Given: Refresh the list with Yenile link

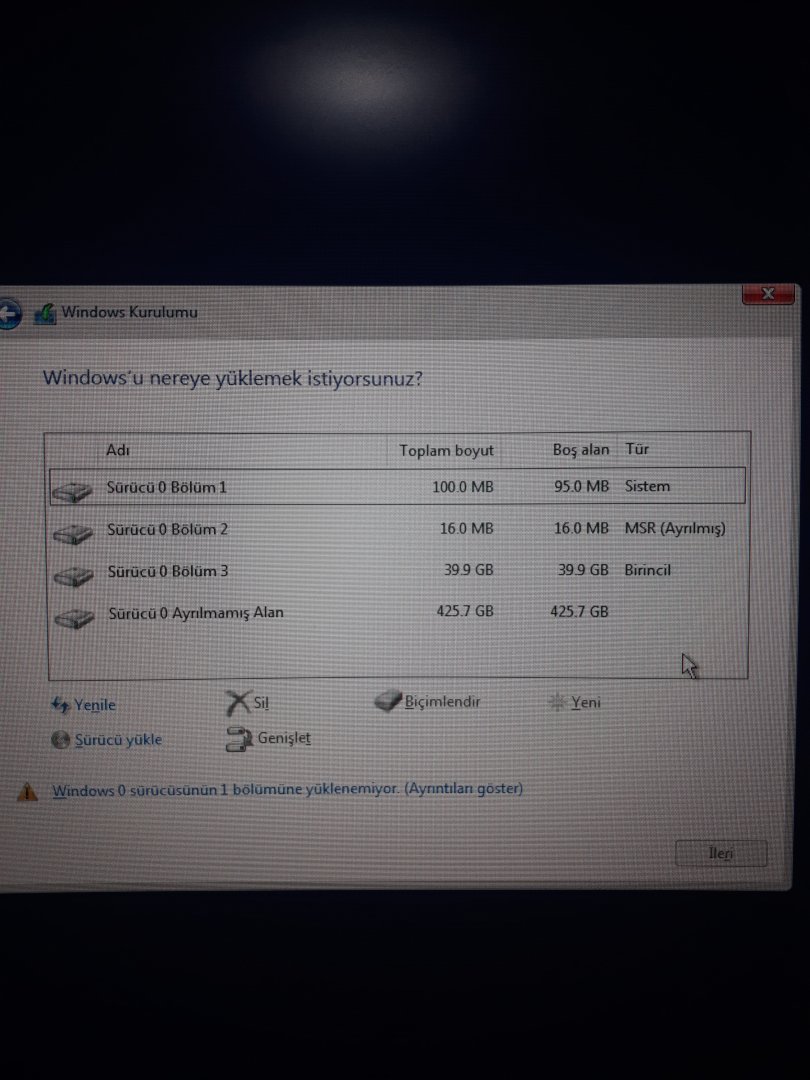Looking at the screenshot, I should [95, 705].
